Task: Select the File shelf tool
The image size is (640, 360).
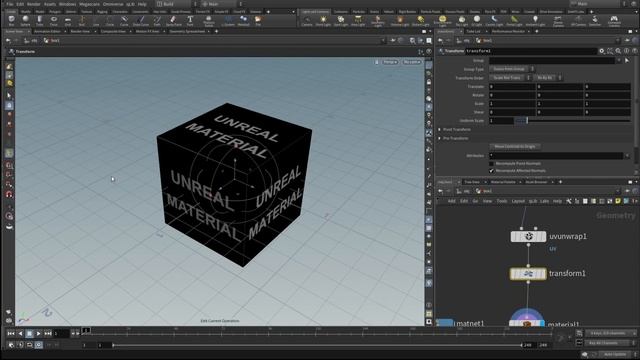Action: (x=258, y=21)
